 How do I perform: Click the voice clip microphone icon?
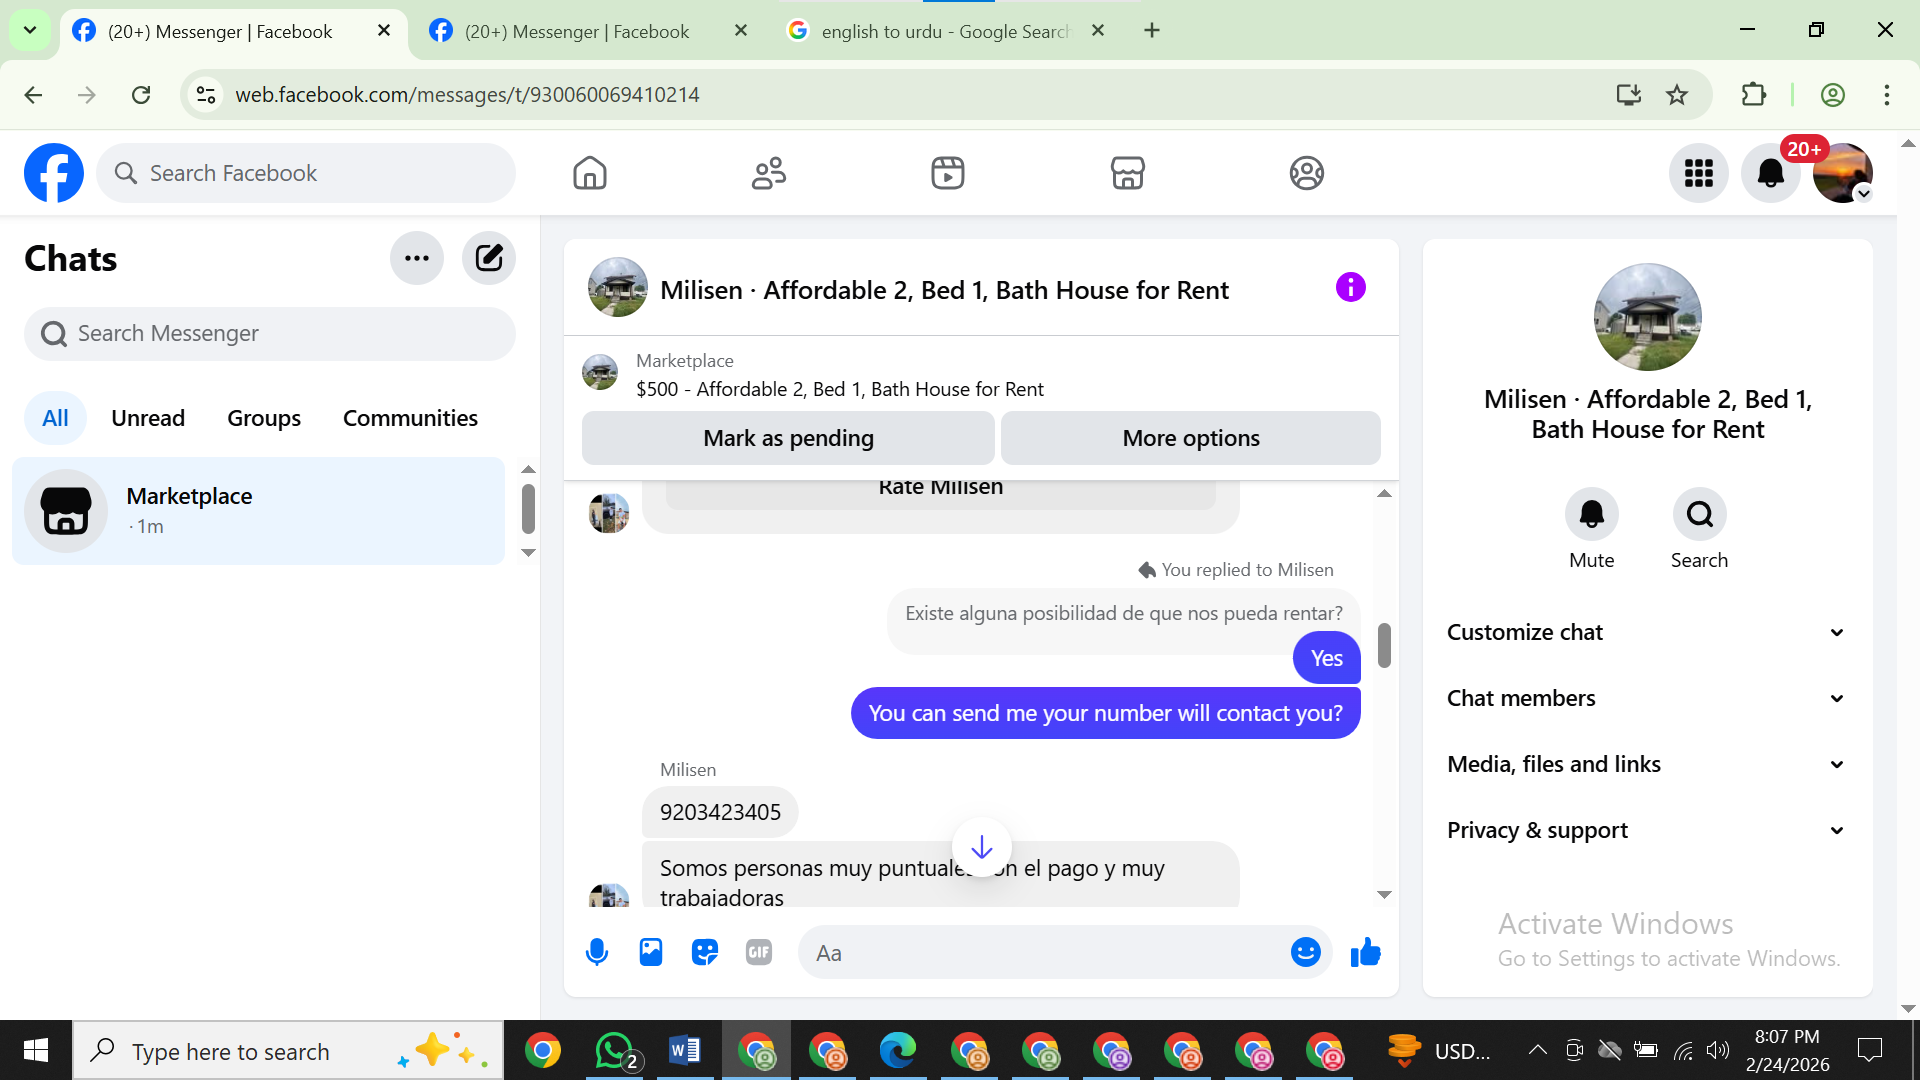tap(597, 952)
